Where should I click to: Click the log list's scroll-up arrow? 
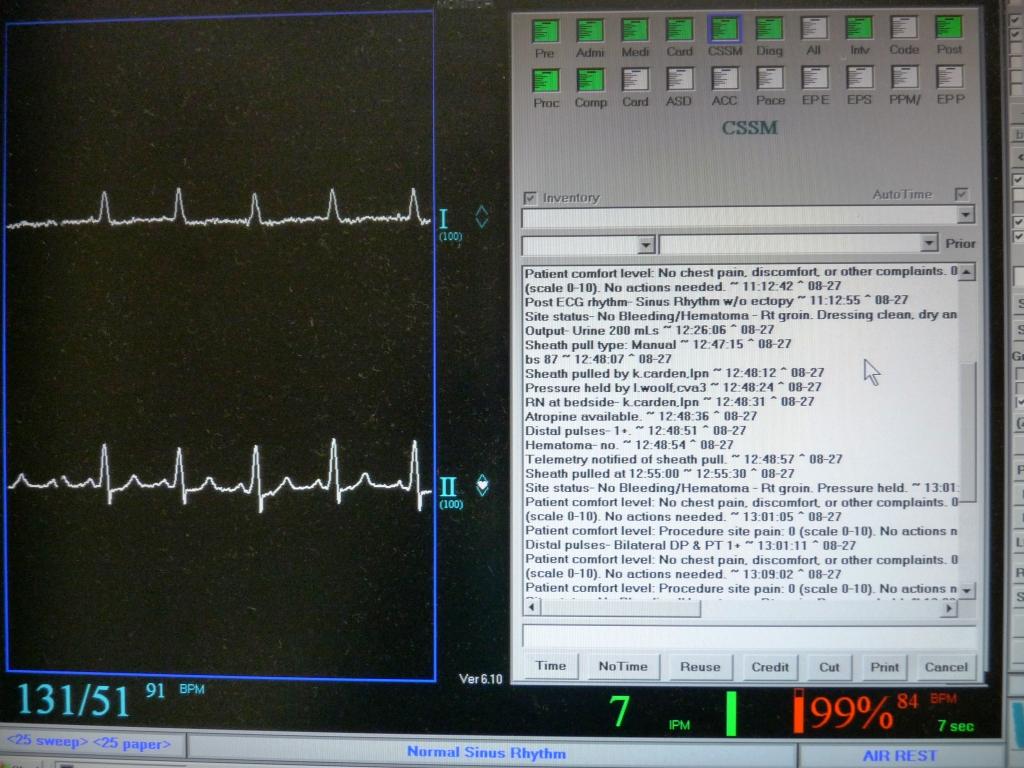pyautogui.click(x=967, y=272)
